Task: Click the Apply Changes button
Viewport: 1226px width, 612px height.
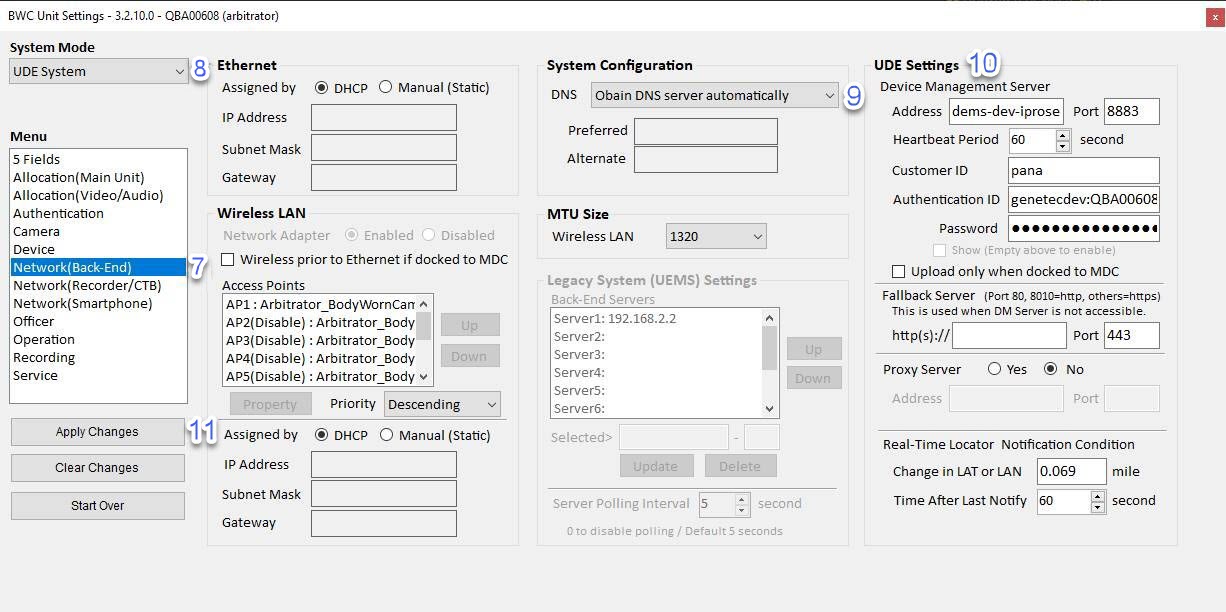Action: [x=97, y=432]
